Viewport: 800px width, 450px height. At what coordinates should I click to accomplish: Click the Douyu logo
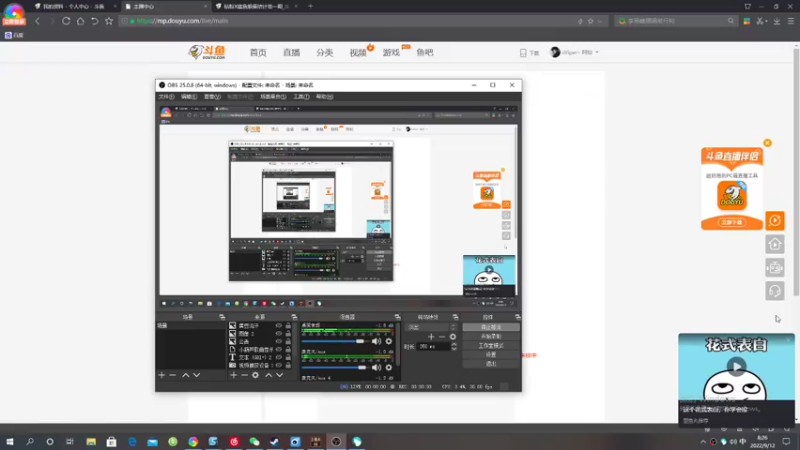(x=207, y=52)
